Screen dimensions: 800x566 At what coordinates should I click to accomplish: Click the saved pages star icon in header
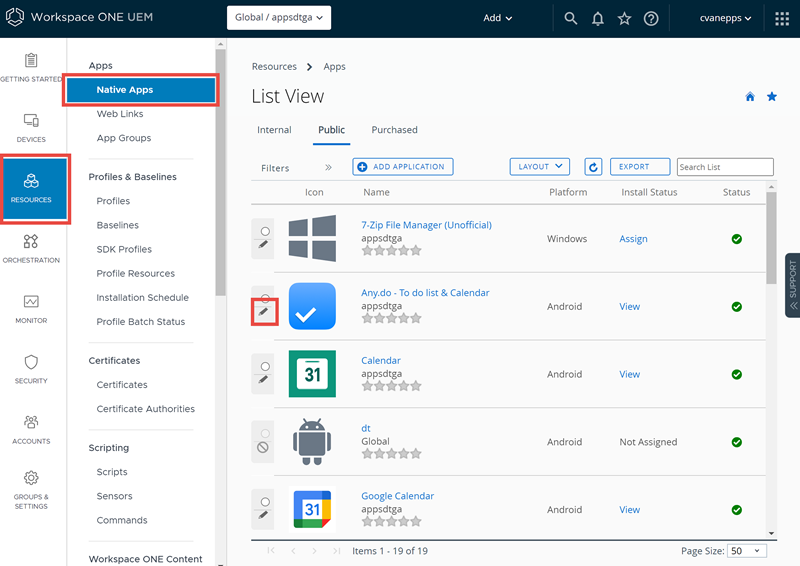[624, 18]
